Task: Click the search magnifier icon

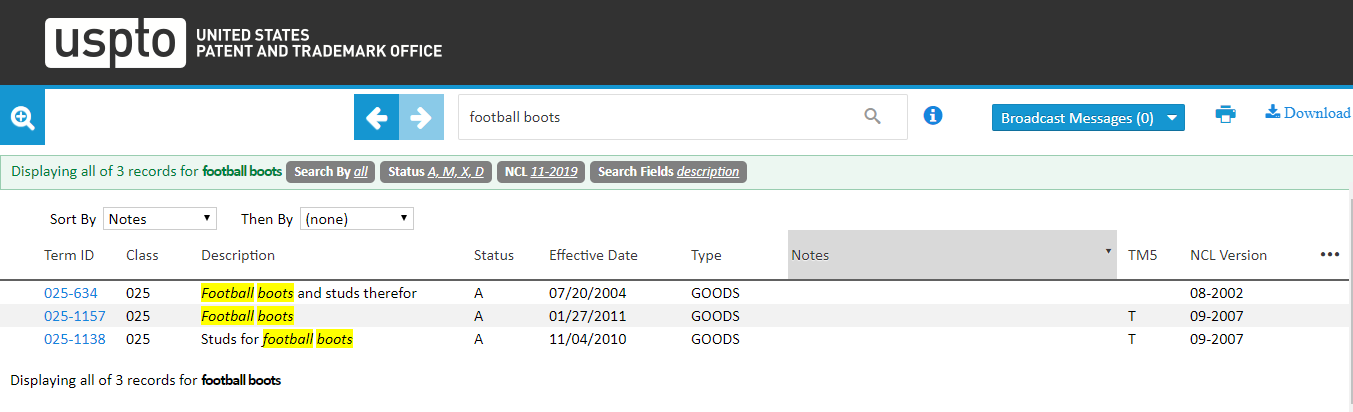Action: (x=872, y=117)
